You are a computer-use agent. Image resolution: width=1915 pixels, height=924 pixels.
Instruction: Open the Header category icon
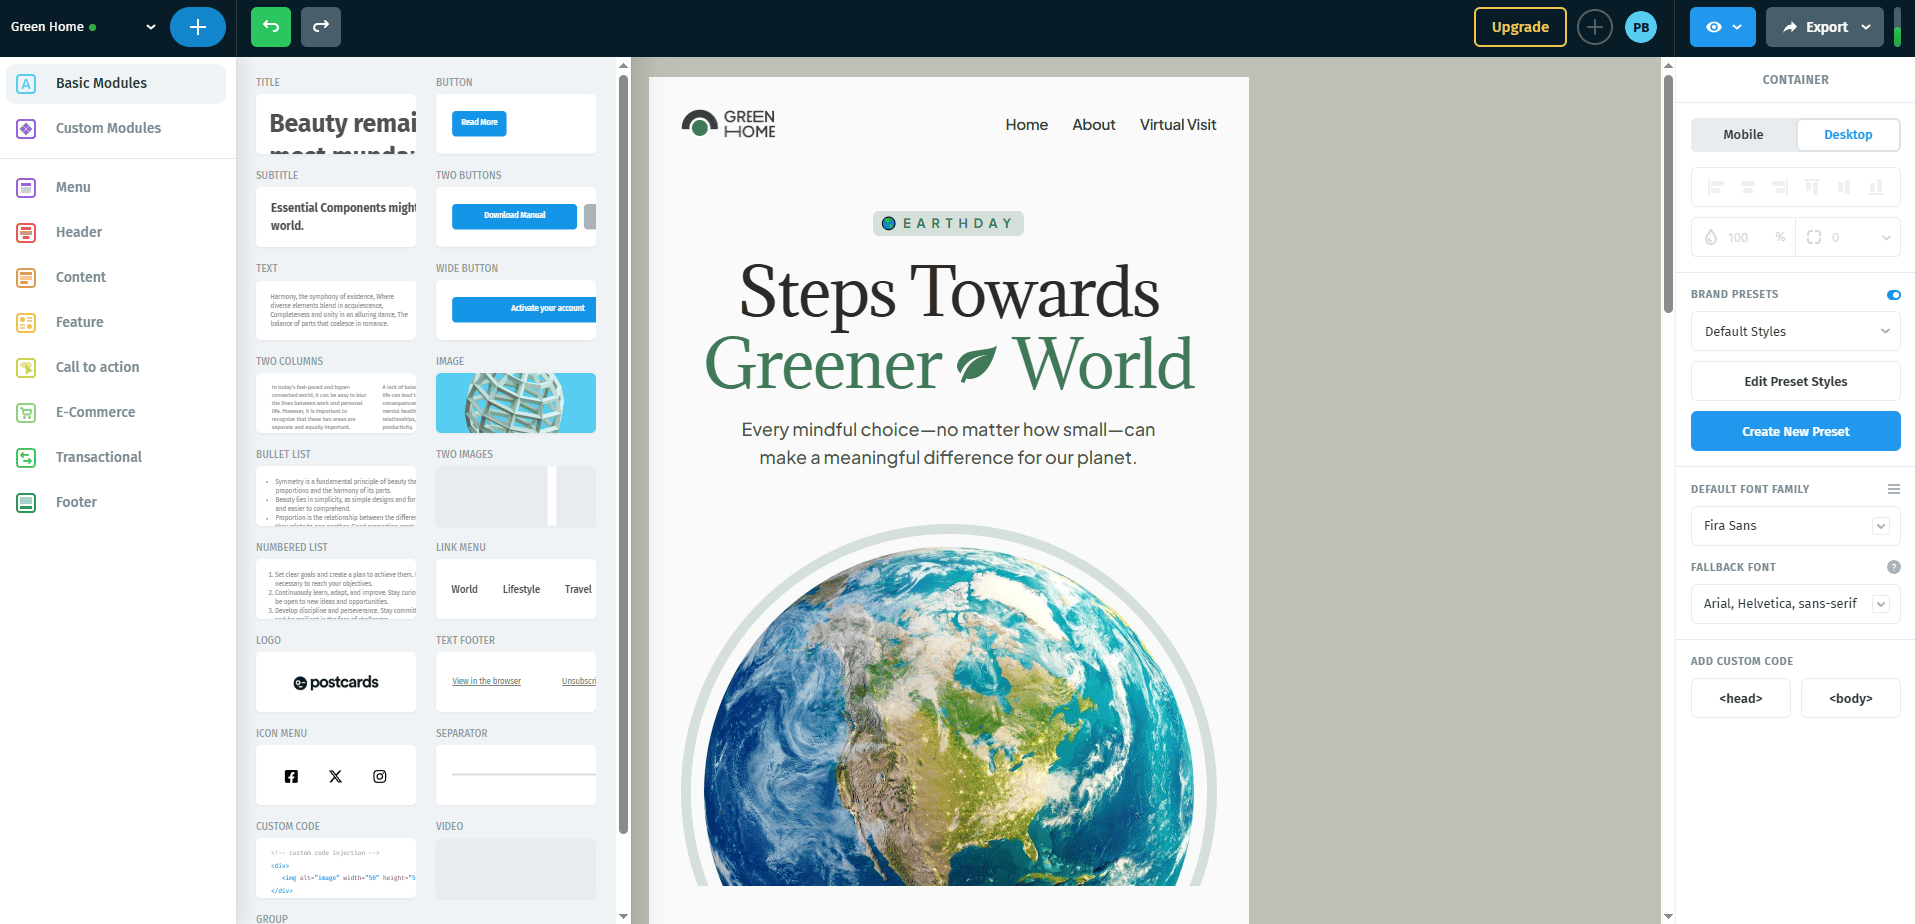tap(27, 232)
